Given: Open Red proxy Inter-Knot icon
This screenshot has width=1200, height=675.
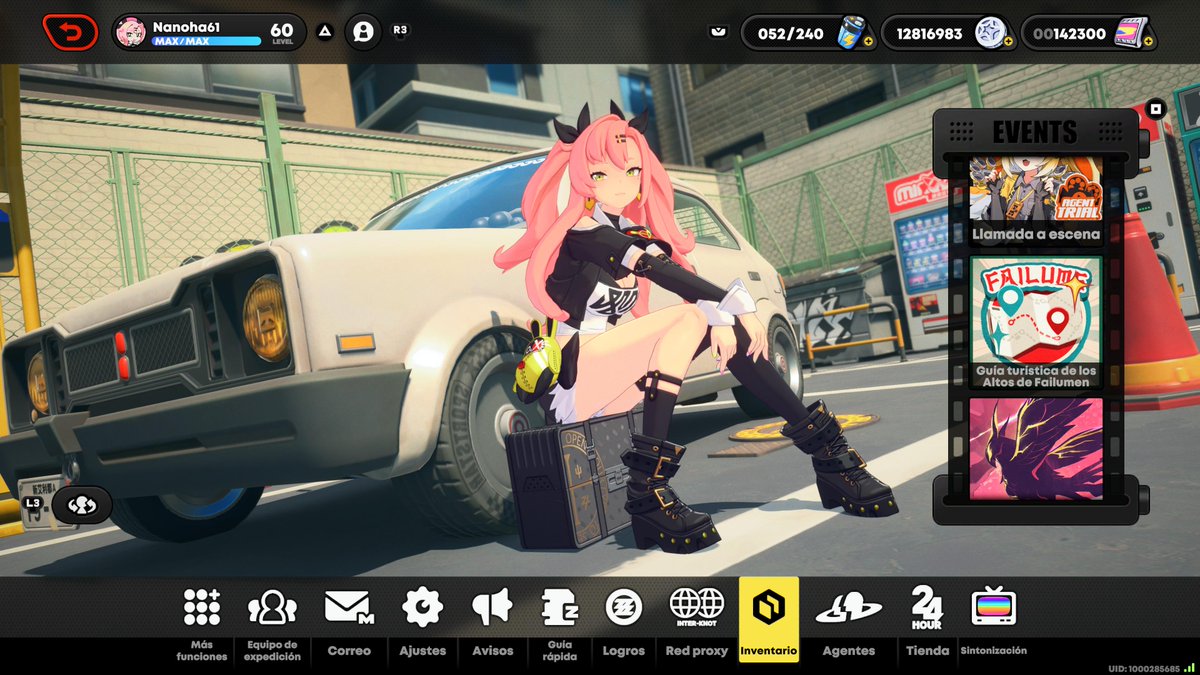Looking at the screenshot, I should [x=697, y=607].
